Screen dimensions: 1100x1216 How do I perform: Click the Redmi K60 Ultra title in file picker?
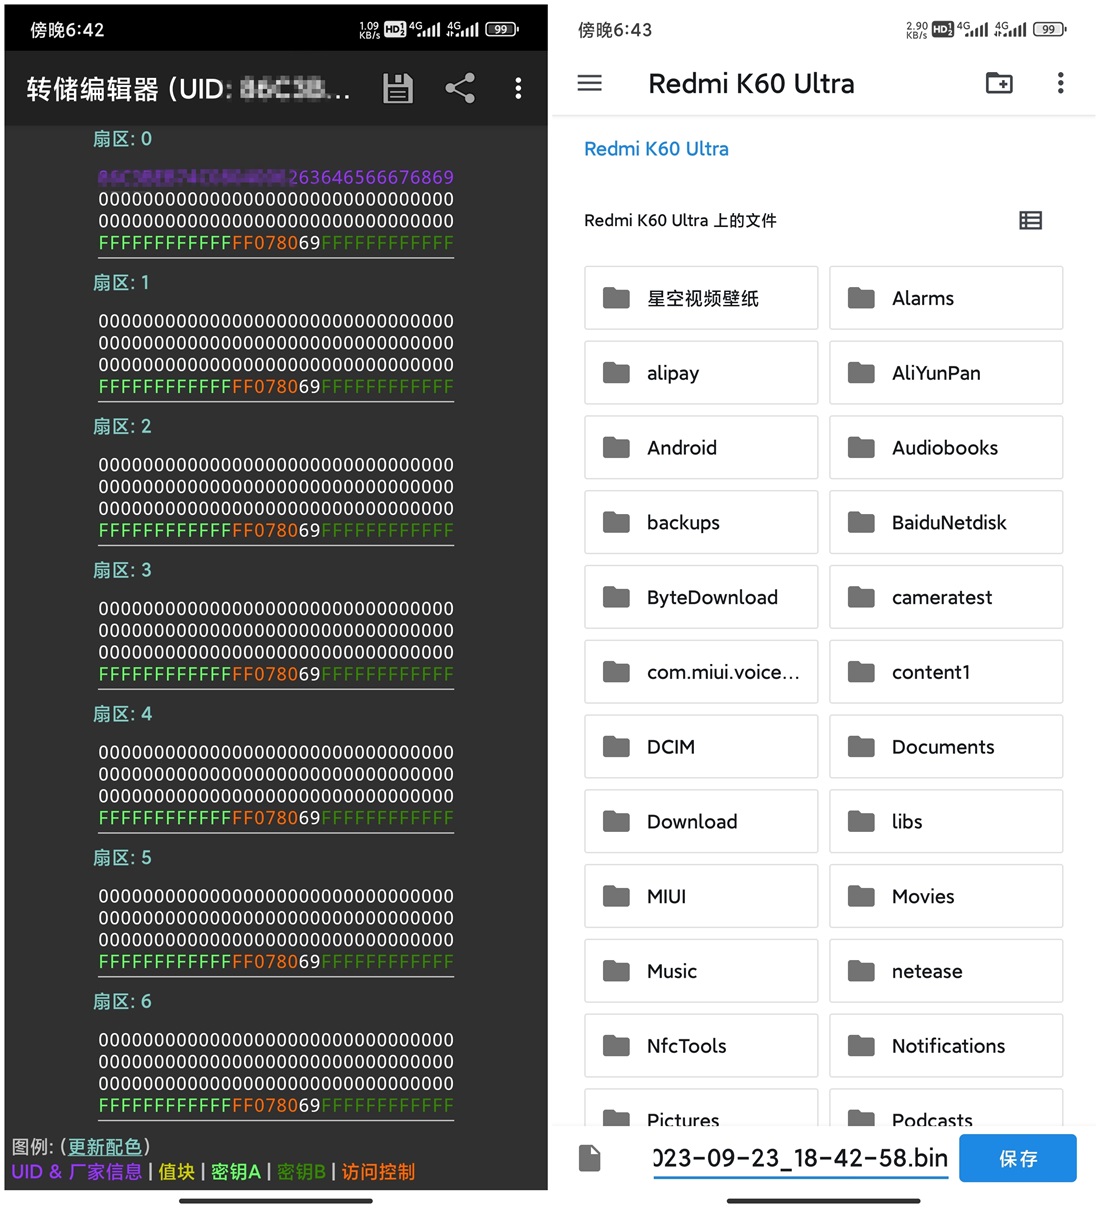751,83
